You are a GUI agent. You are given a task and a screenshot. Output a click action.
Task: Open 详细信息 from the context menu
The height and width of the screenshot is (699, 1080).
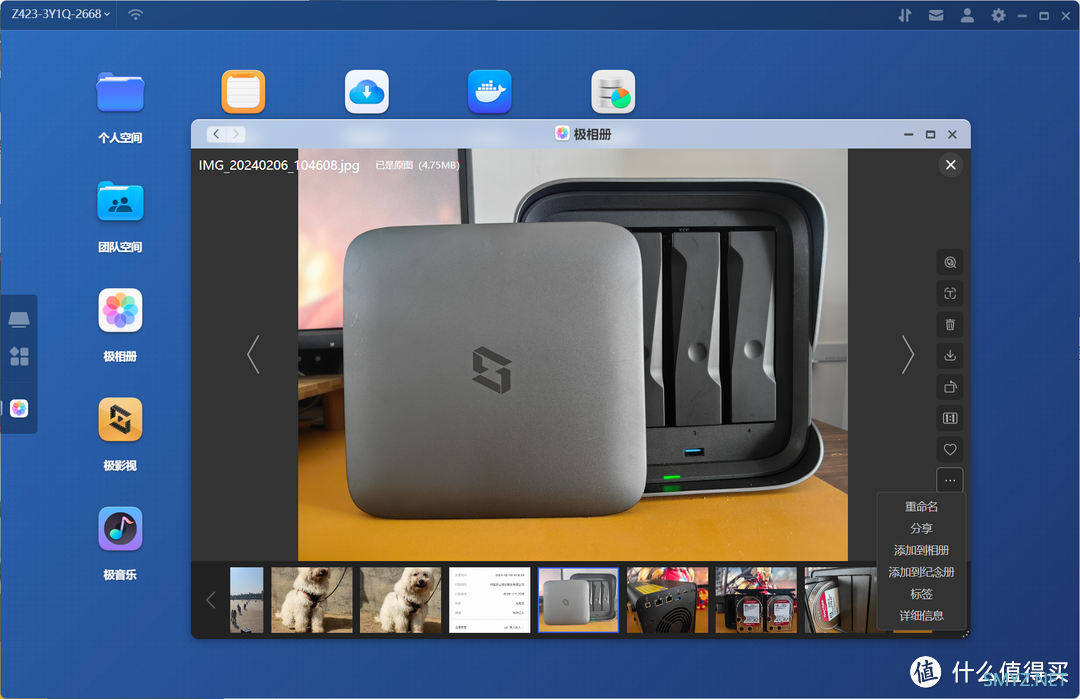click(x=922, y=616)
